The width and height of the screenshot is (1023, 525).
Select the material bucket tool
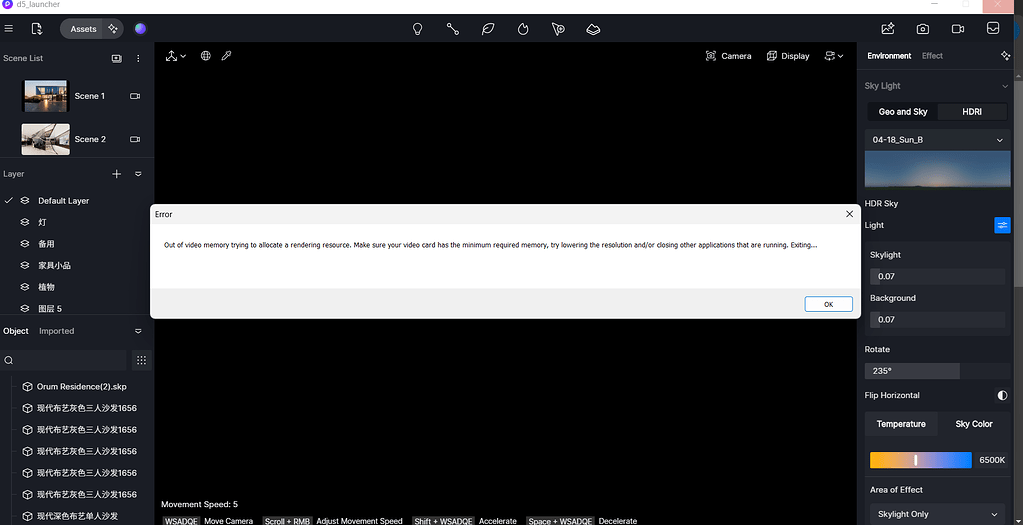pos(593,29)
